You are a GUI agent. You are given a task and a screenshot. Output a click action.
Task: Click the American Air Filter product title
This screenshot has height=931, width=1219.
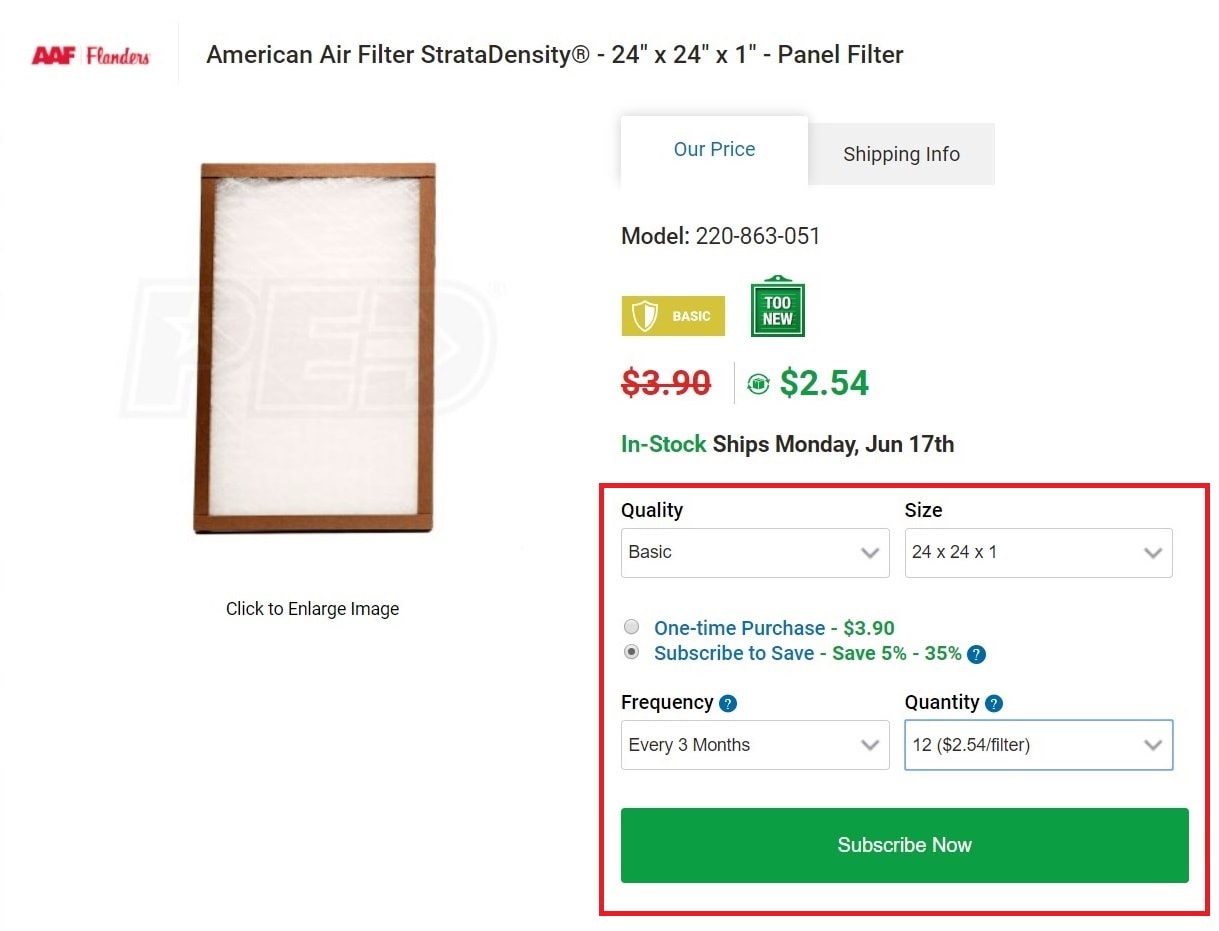tap(554, 55)
